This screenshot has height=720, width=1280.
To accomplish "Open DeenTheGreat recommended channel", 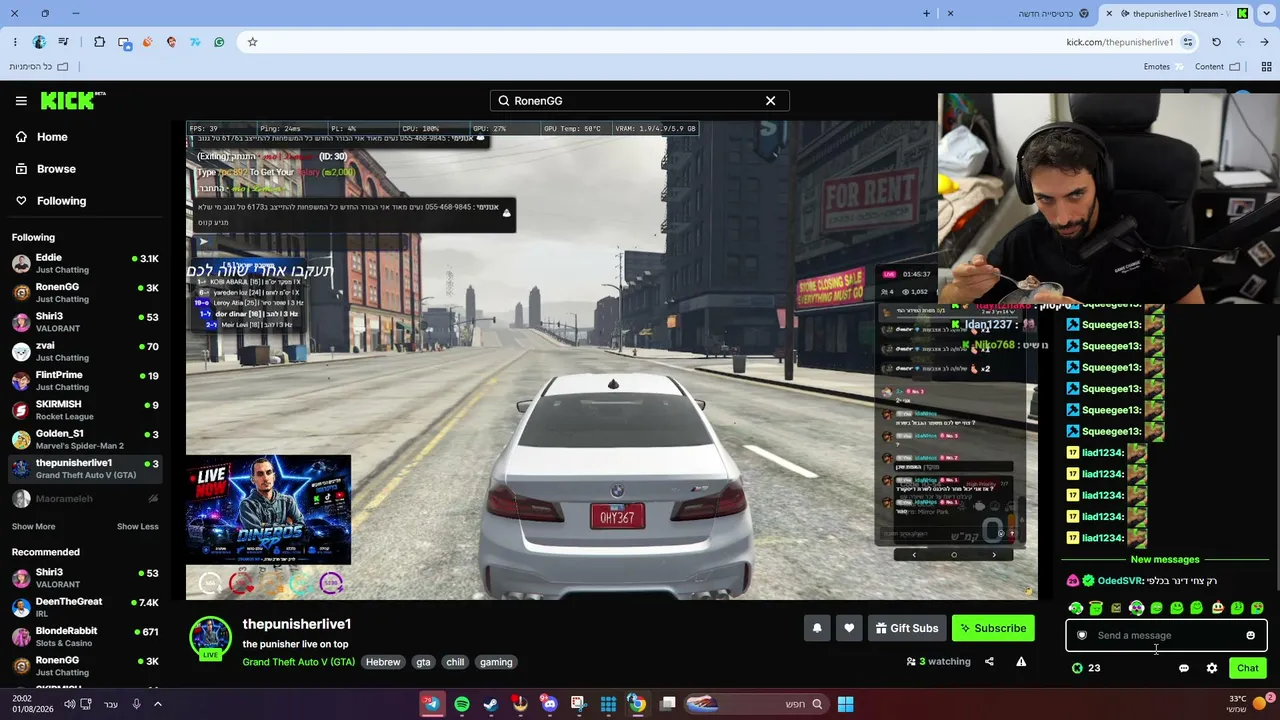I will click(85, 607).
